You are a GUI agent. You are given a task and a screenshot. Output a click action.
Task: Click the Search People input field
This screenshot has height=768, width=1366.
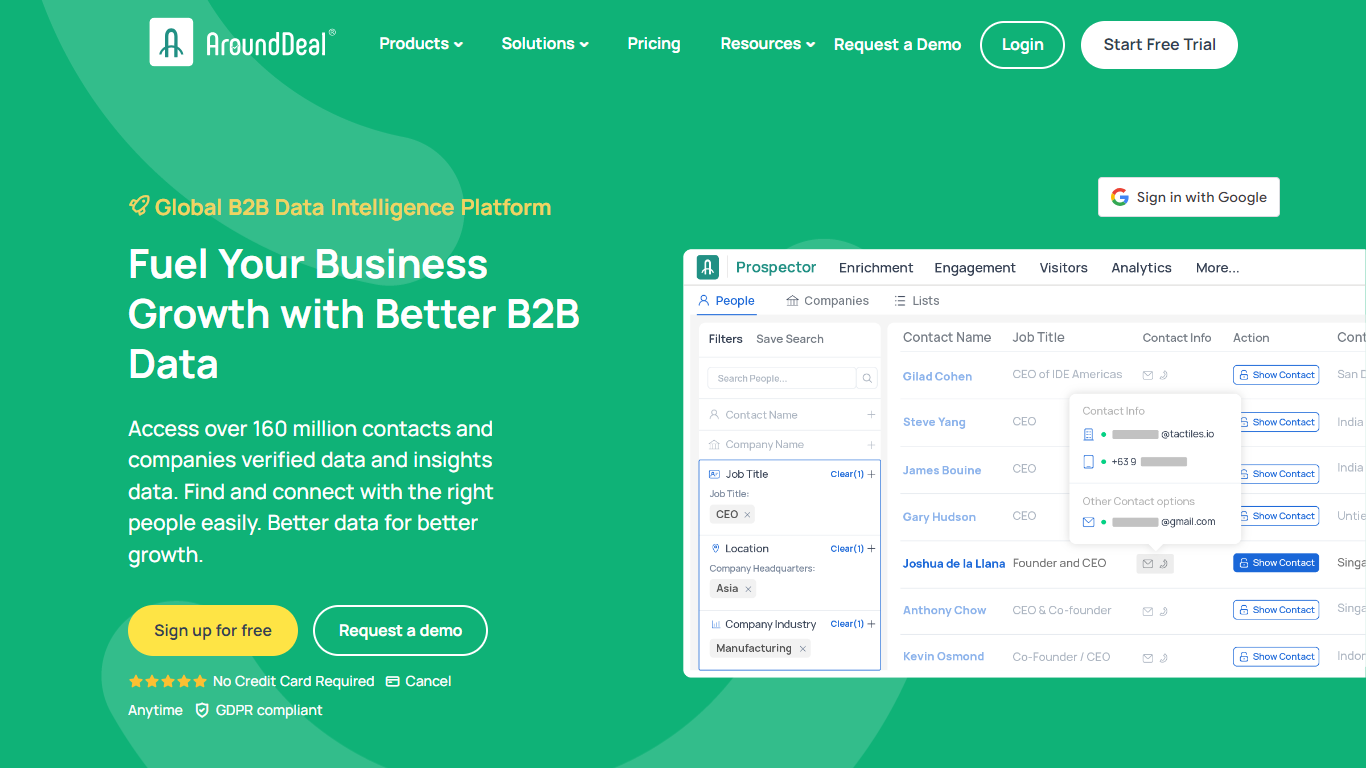pos(781,378)
